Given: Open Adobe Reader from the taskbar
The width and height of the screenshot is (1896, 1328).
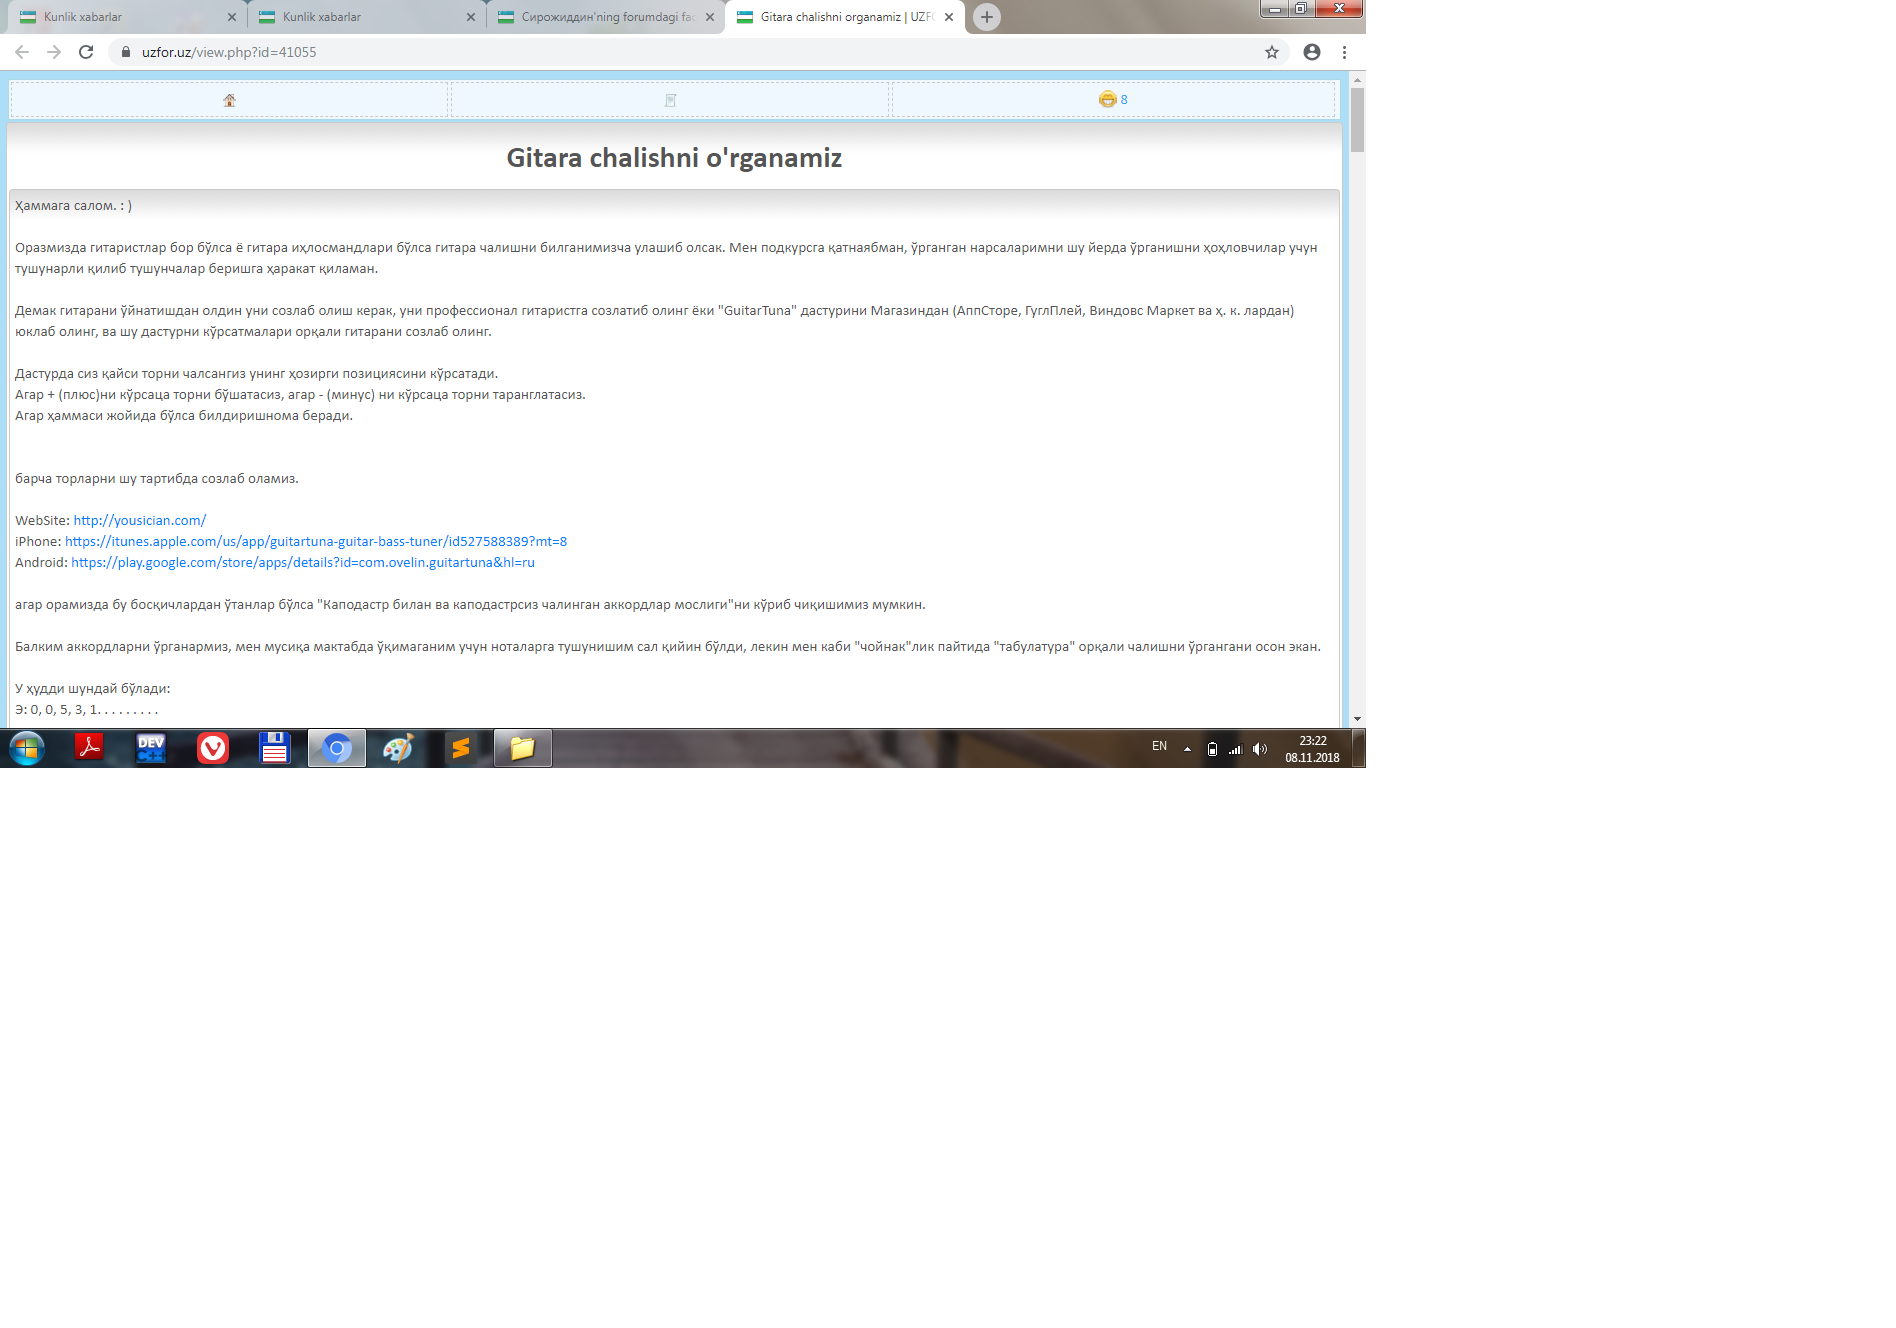Looking at the screenshot, I should click(x=89, y=748).
